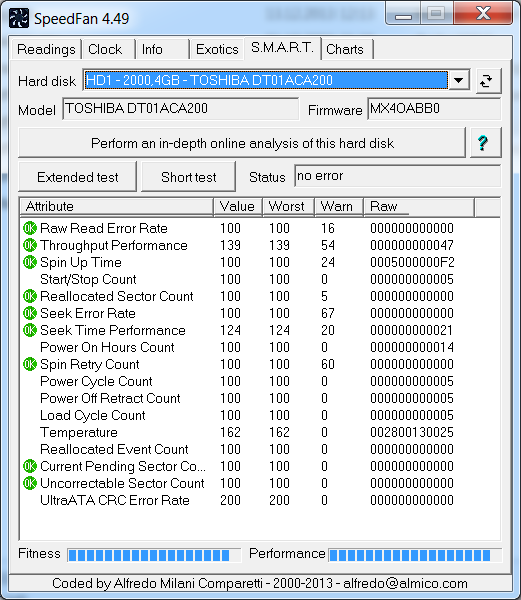Viewport: 521px width, 600px height.
Task: Select the Reallocated Event Count row
Action: click(x=259, y=449)
